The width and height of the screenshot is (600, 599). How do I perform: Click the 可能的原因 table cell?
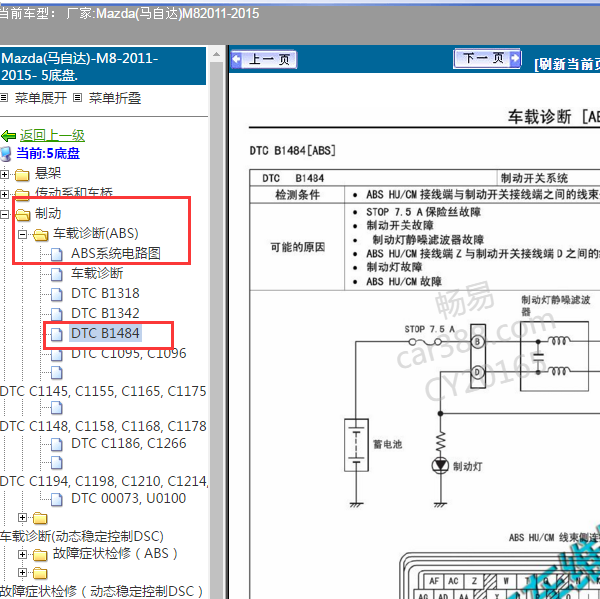pos(297,247)
